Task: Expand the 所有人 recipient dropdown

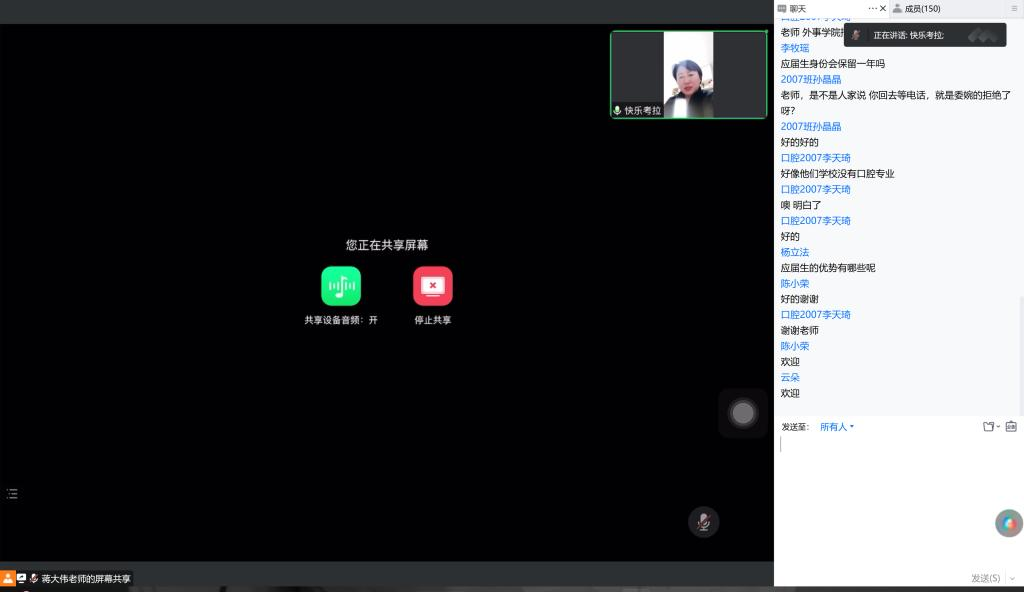Action: coord(837,427)
